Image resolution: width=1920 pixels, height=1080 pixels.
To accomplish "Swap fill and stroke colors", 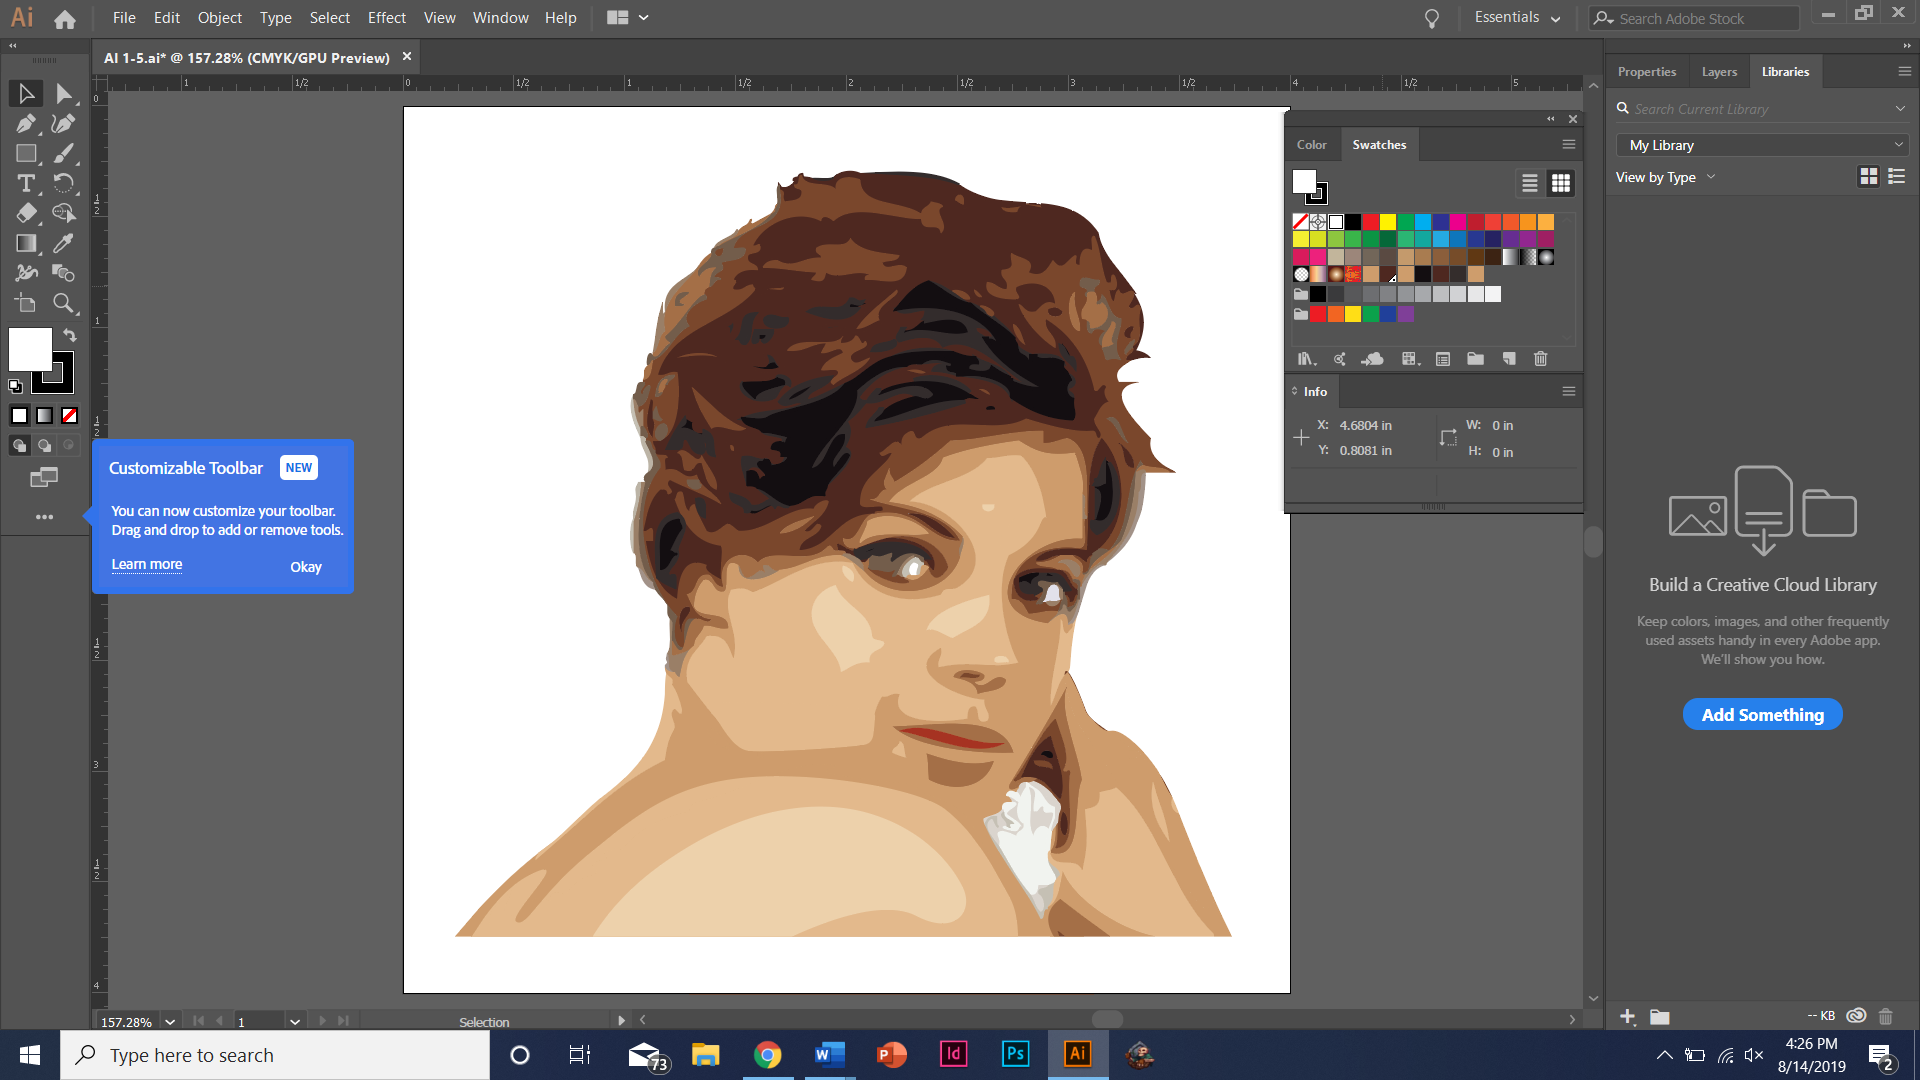I will pos(70,336).
